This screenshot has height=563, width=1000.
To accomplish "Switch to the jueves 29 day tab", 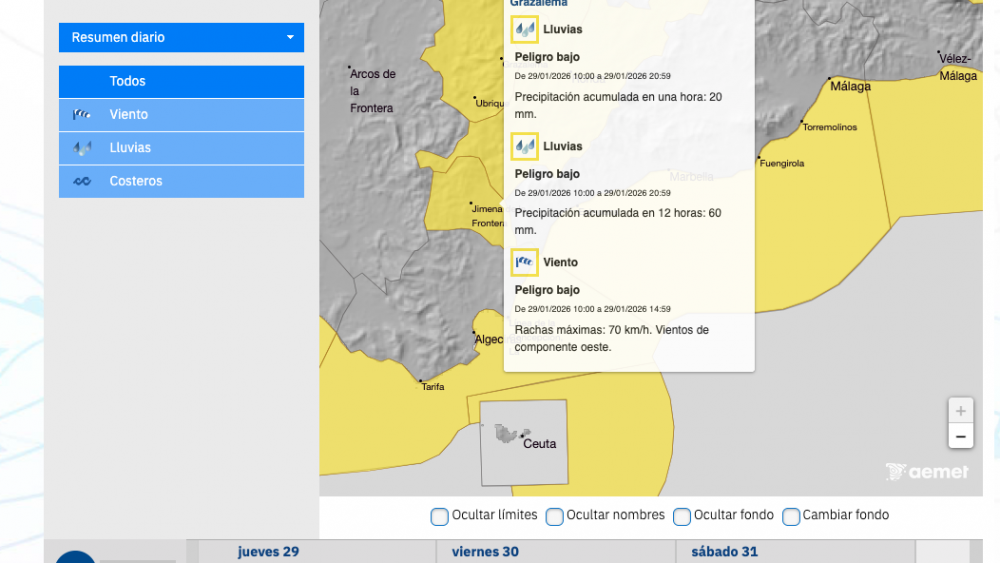I will tap(268, 552).
